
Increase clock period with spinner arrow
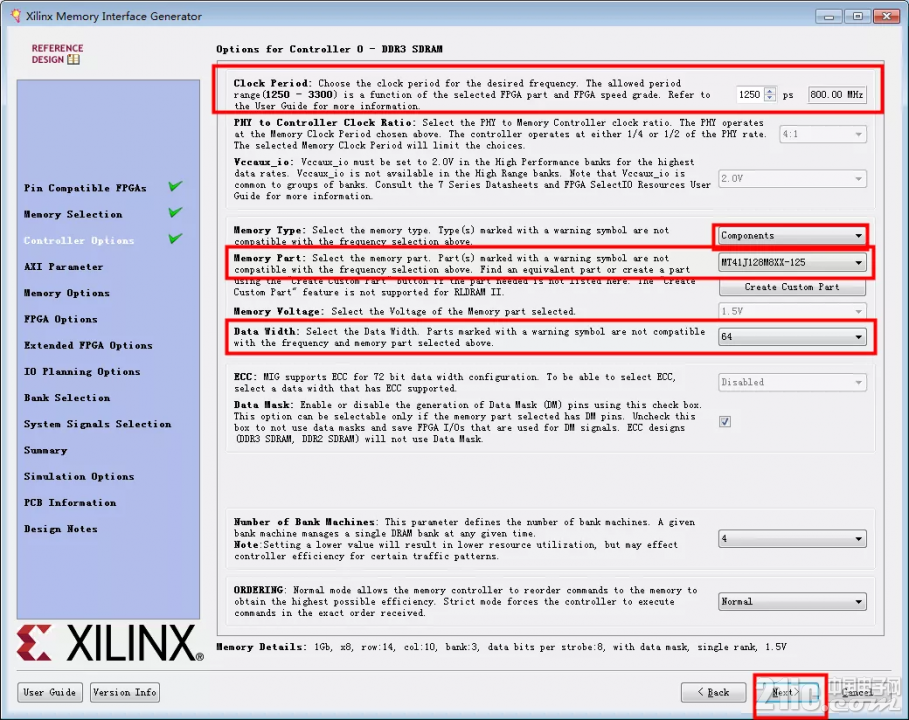point(770,91)
